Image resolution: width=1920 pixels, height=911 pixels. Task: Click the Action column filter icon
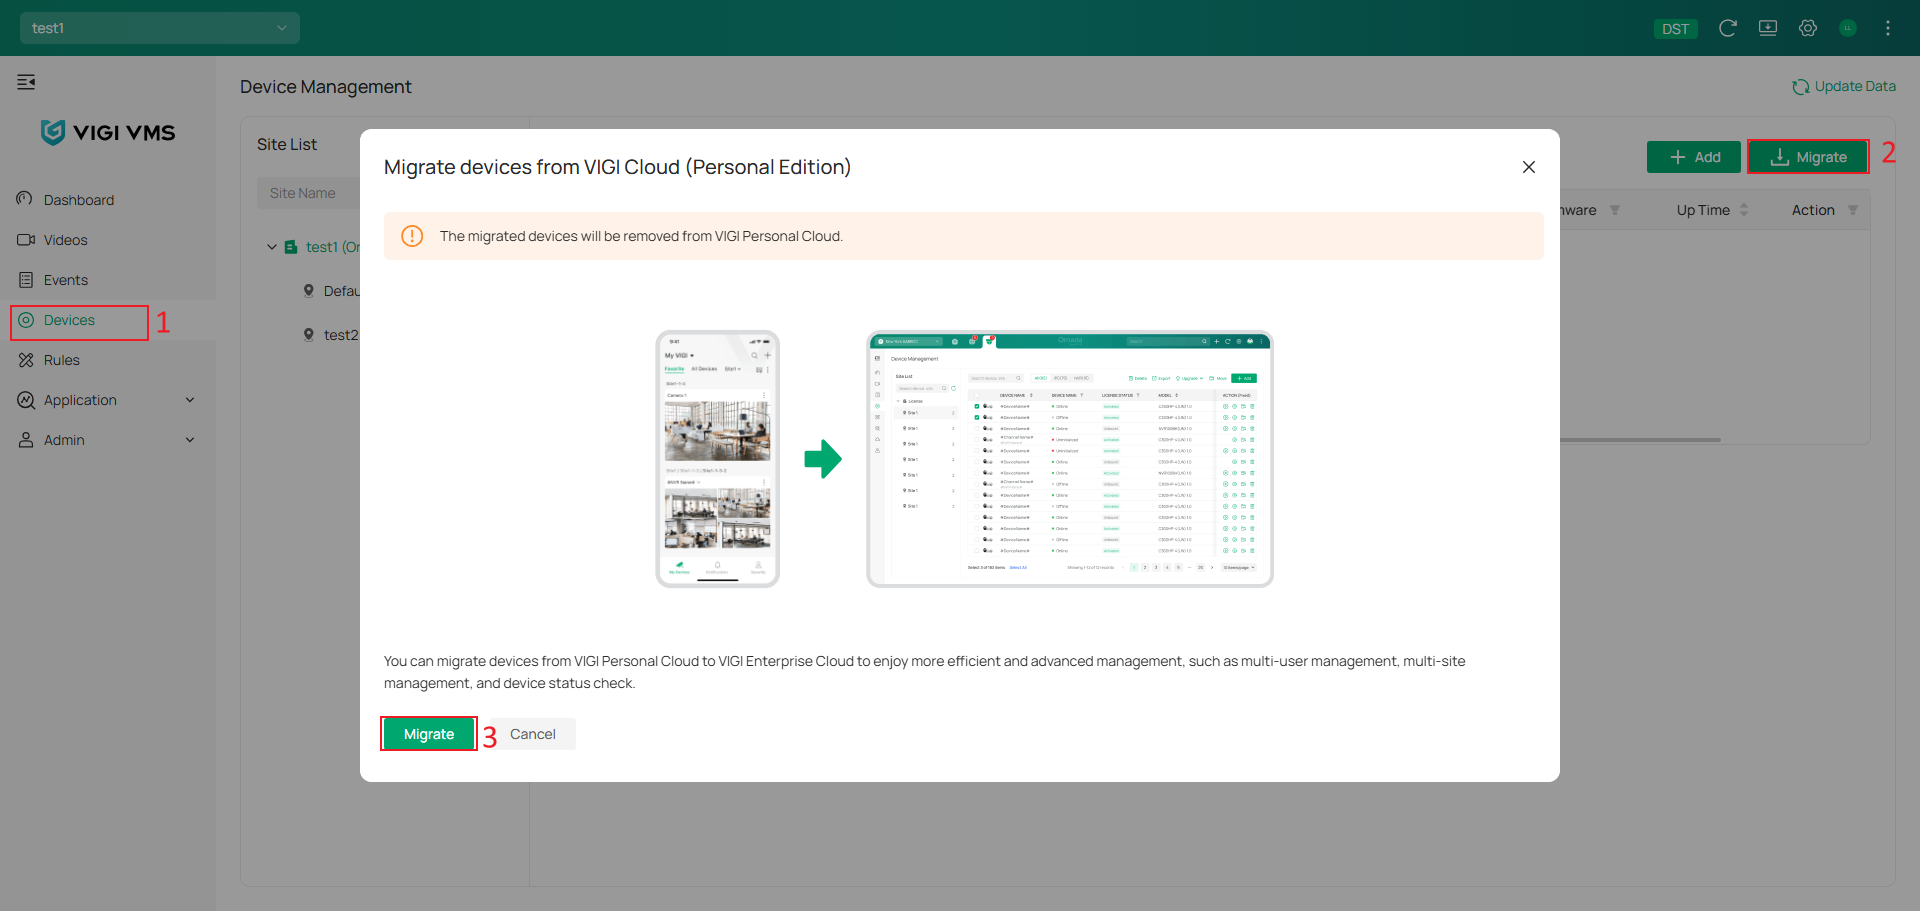click(x=1853, y=210)
